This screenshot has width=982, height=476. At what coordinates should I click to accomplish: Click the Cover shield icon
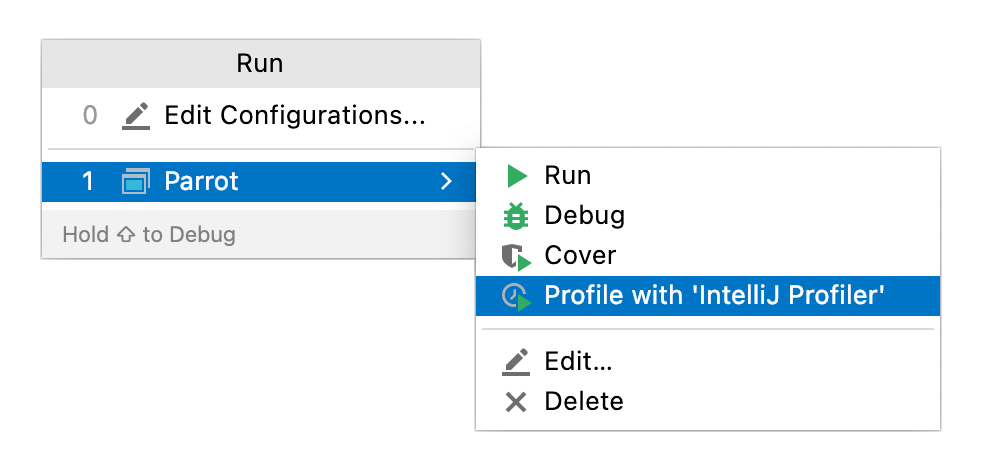click(517, 257)
